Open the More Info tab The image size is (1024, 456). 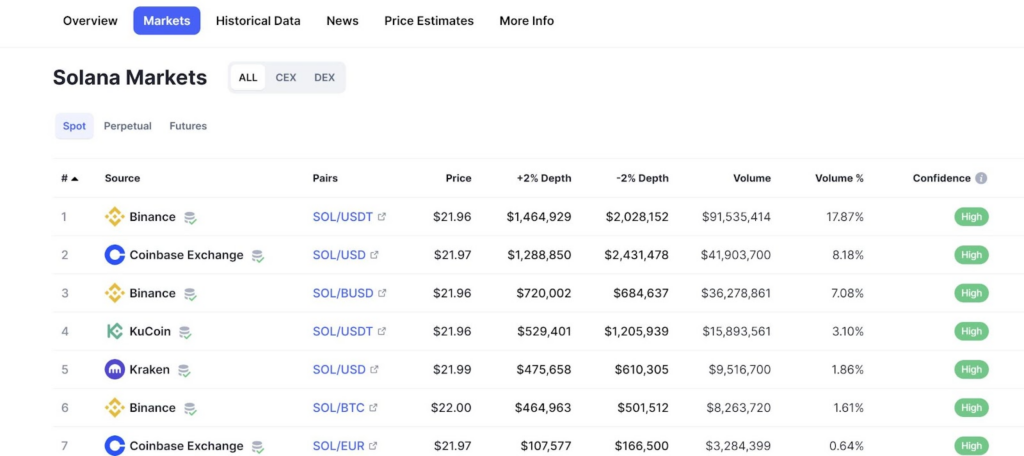point(526,21)
